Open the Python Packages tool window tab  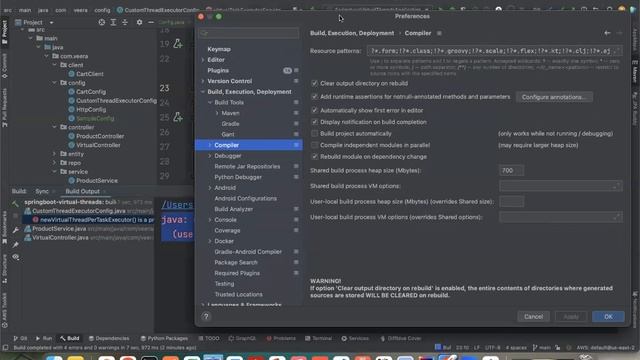(x=164, y=338)
